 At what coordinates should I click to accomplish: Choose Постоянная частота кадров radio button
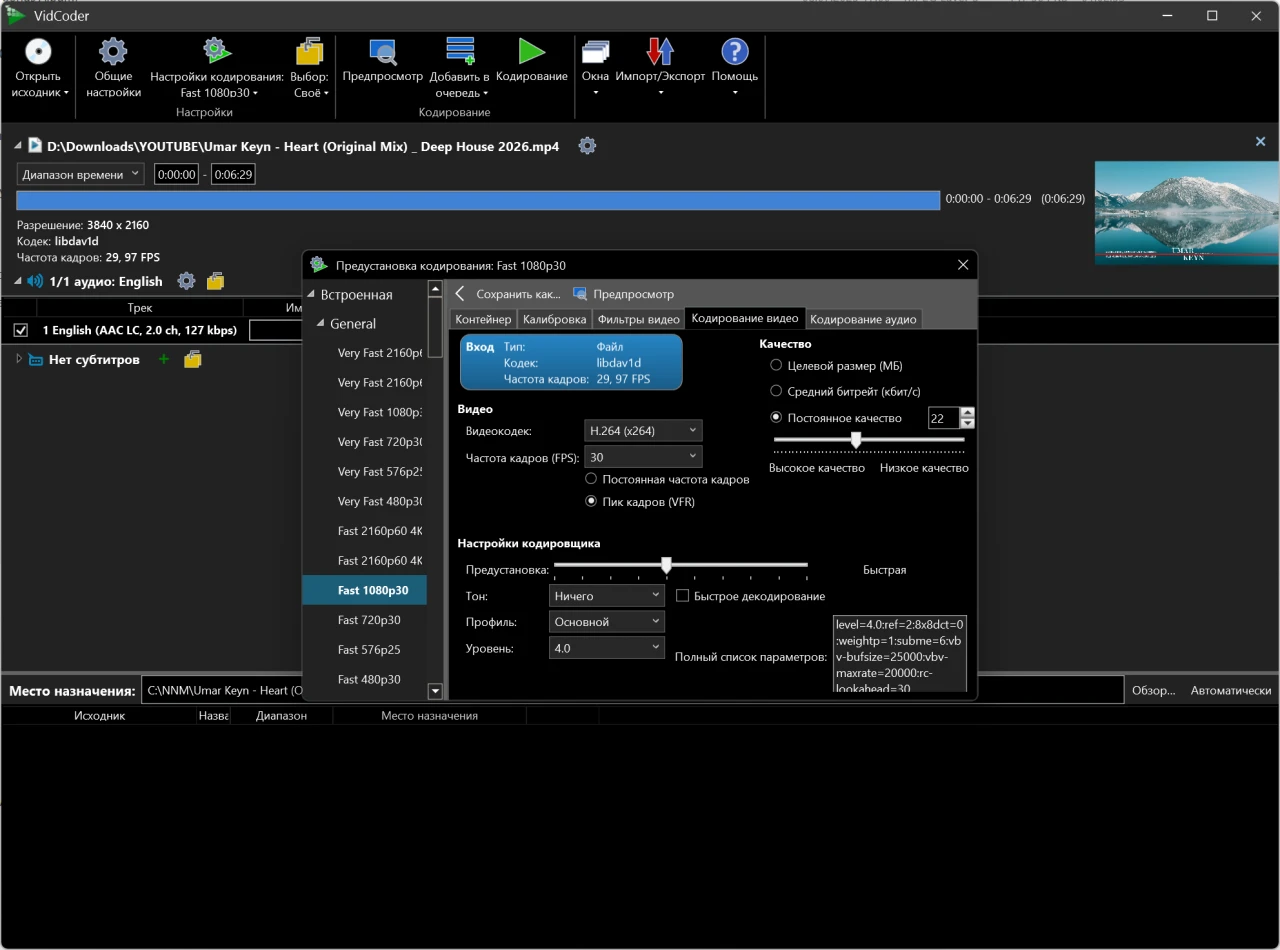point(591,479)
